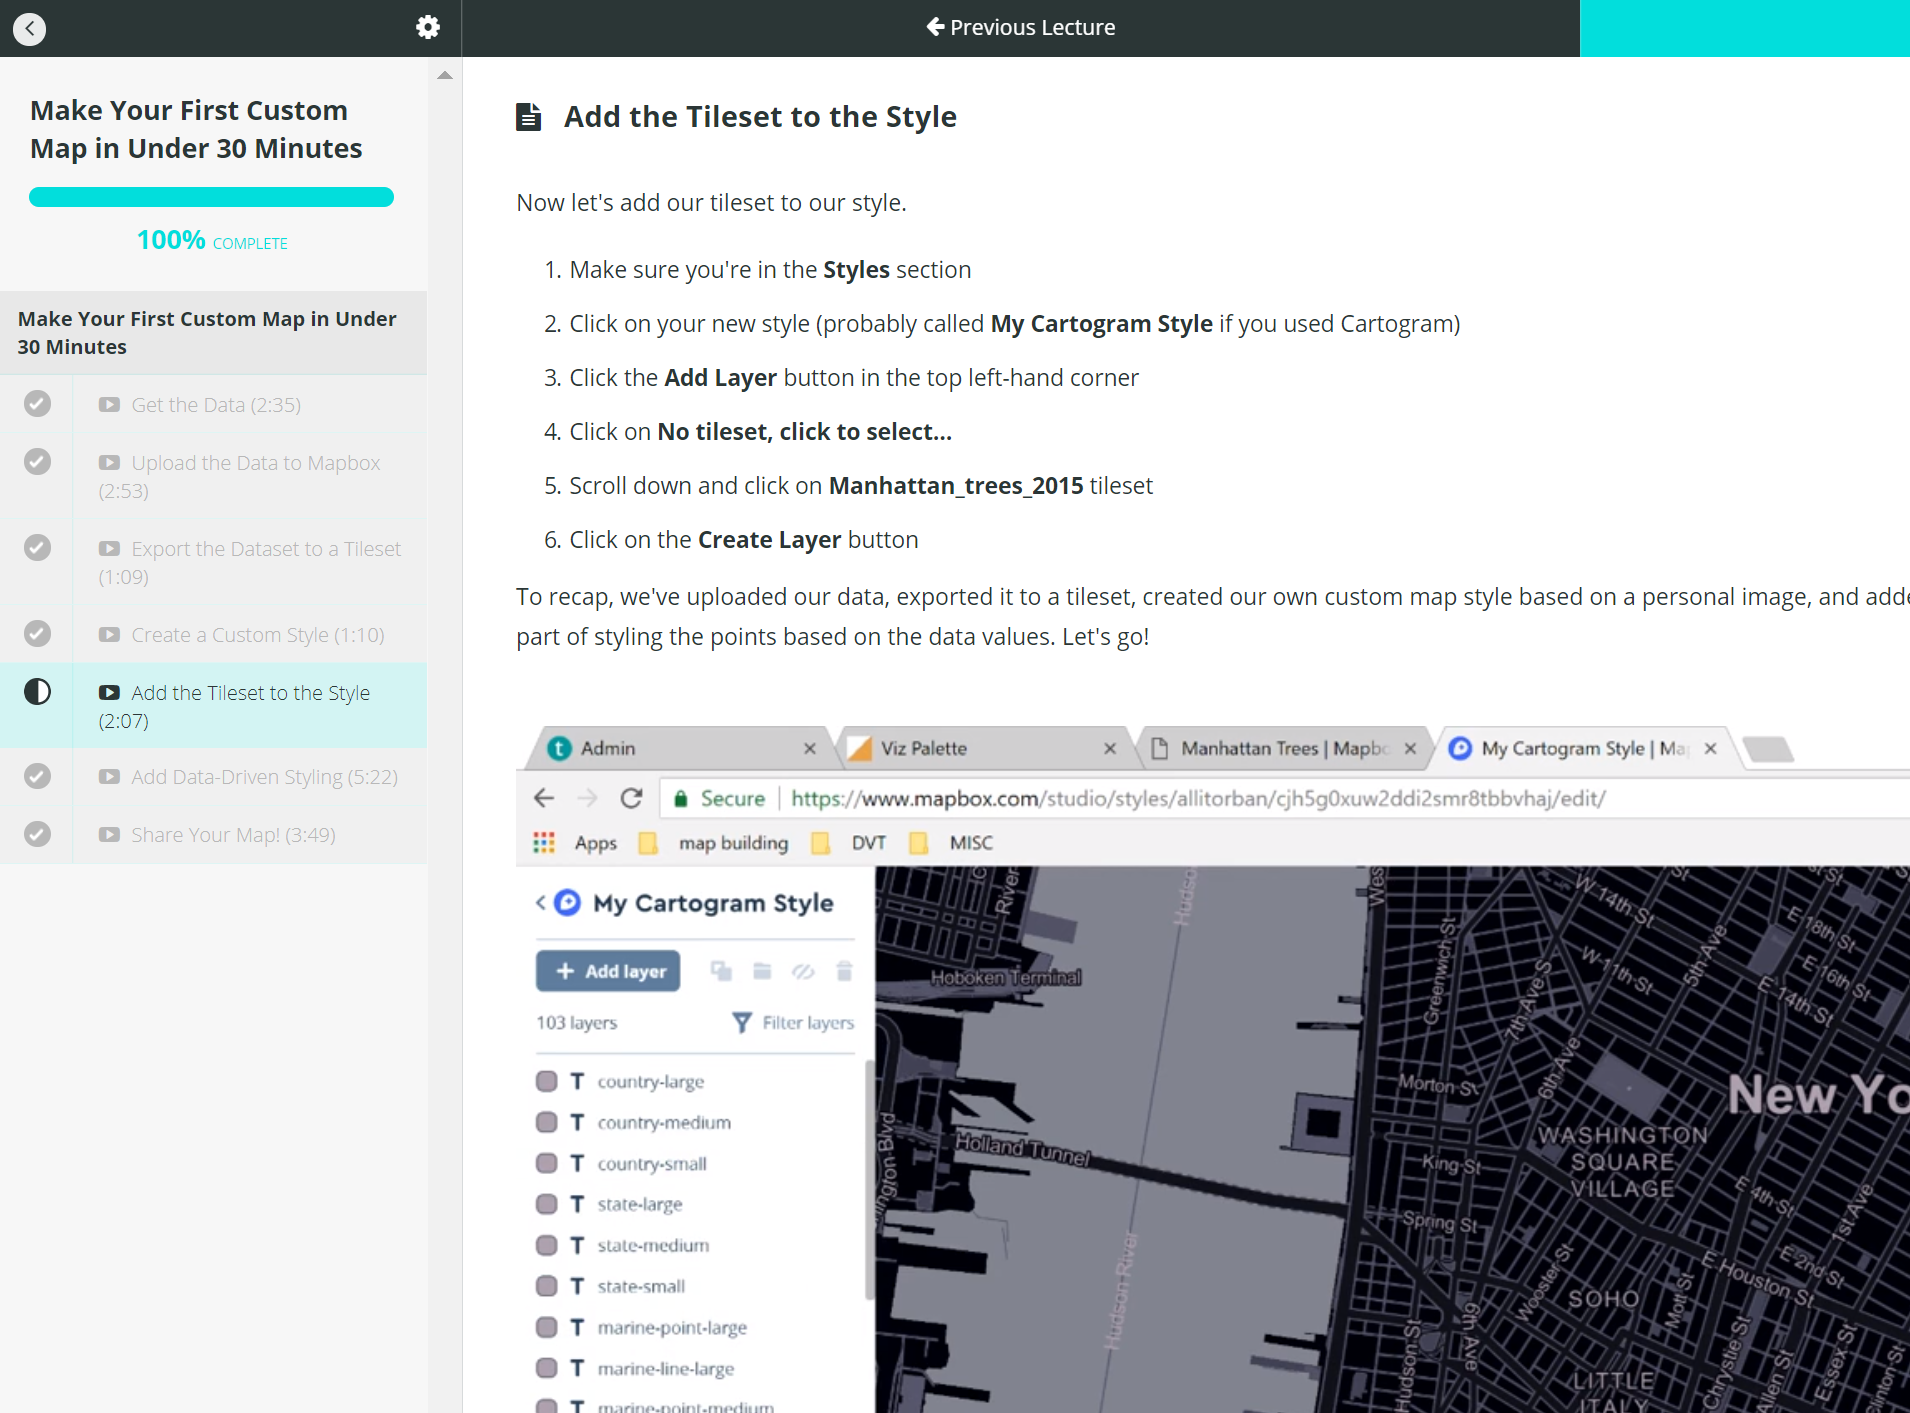Screen dimensions: 1910x1413
Task: Click sidebar scroll up arrow
Action: [445, 75]
